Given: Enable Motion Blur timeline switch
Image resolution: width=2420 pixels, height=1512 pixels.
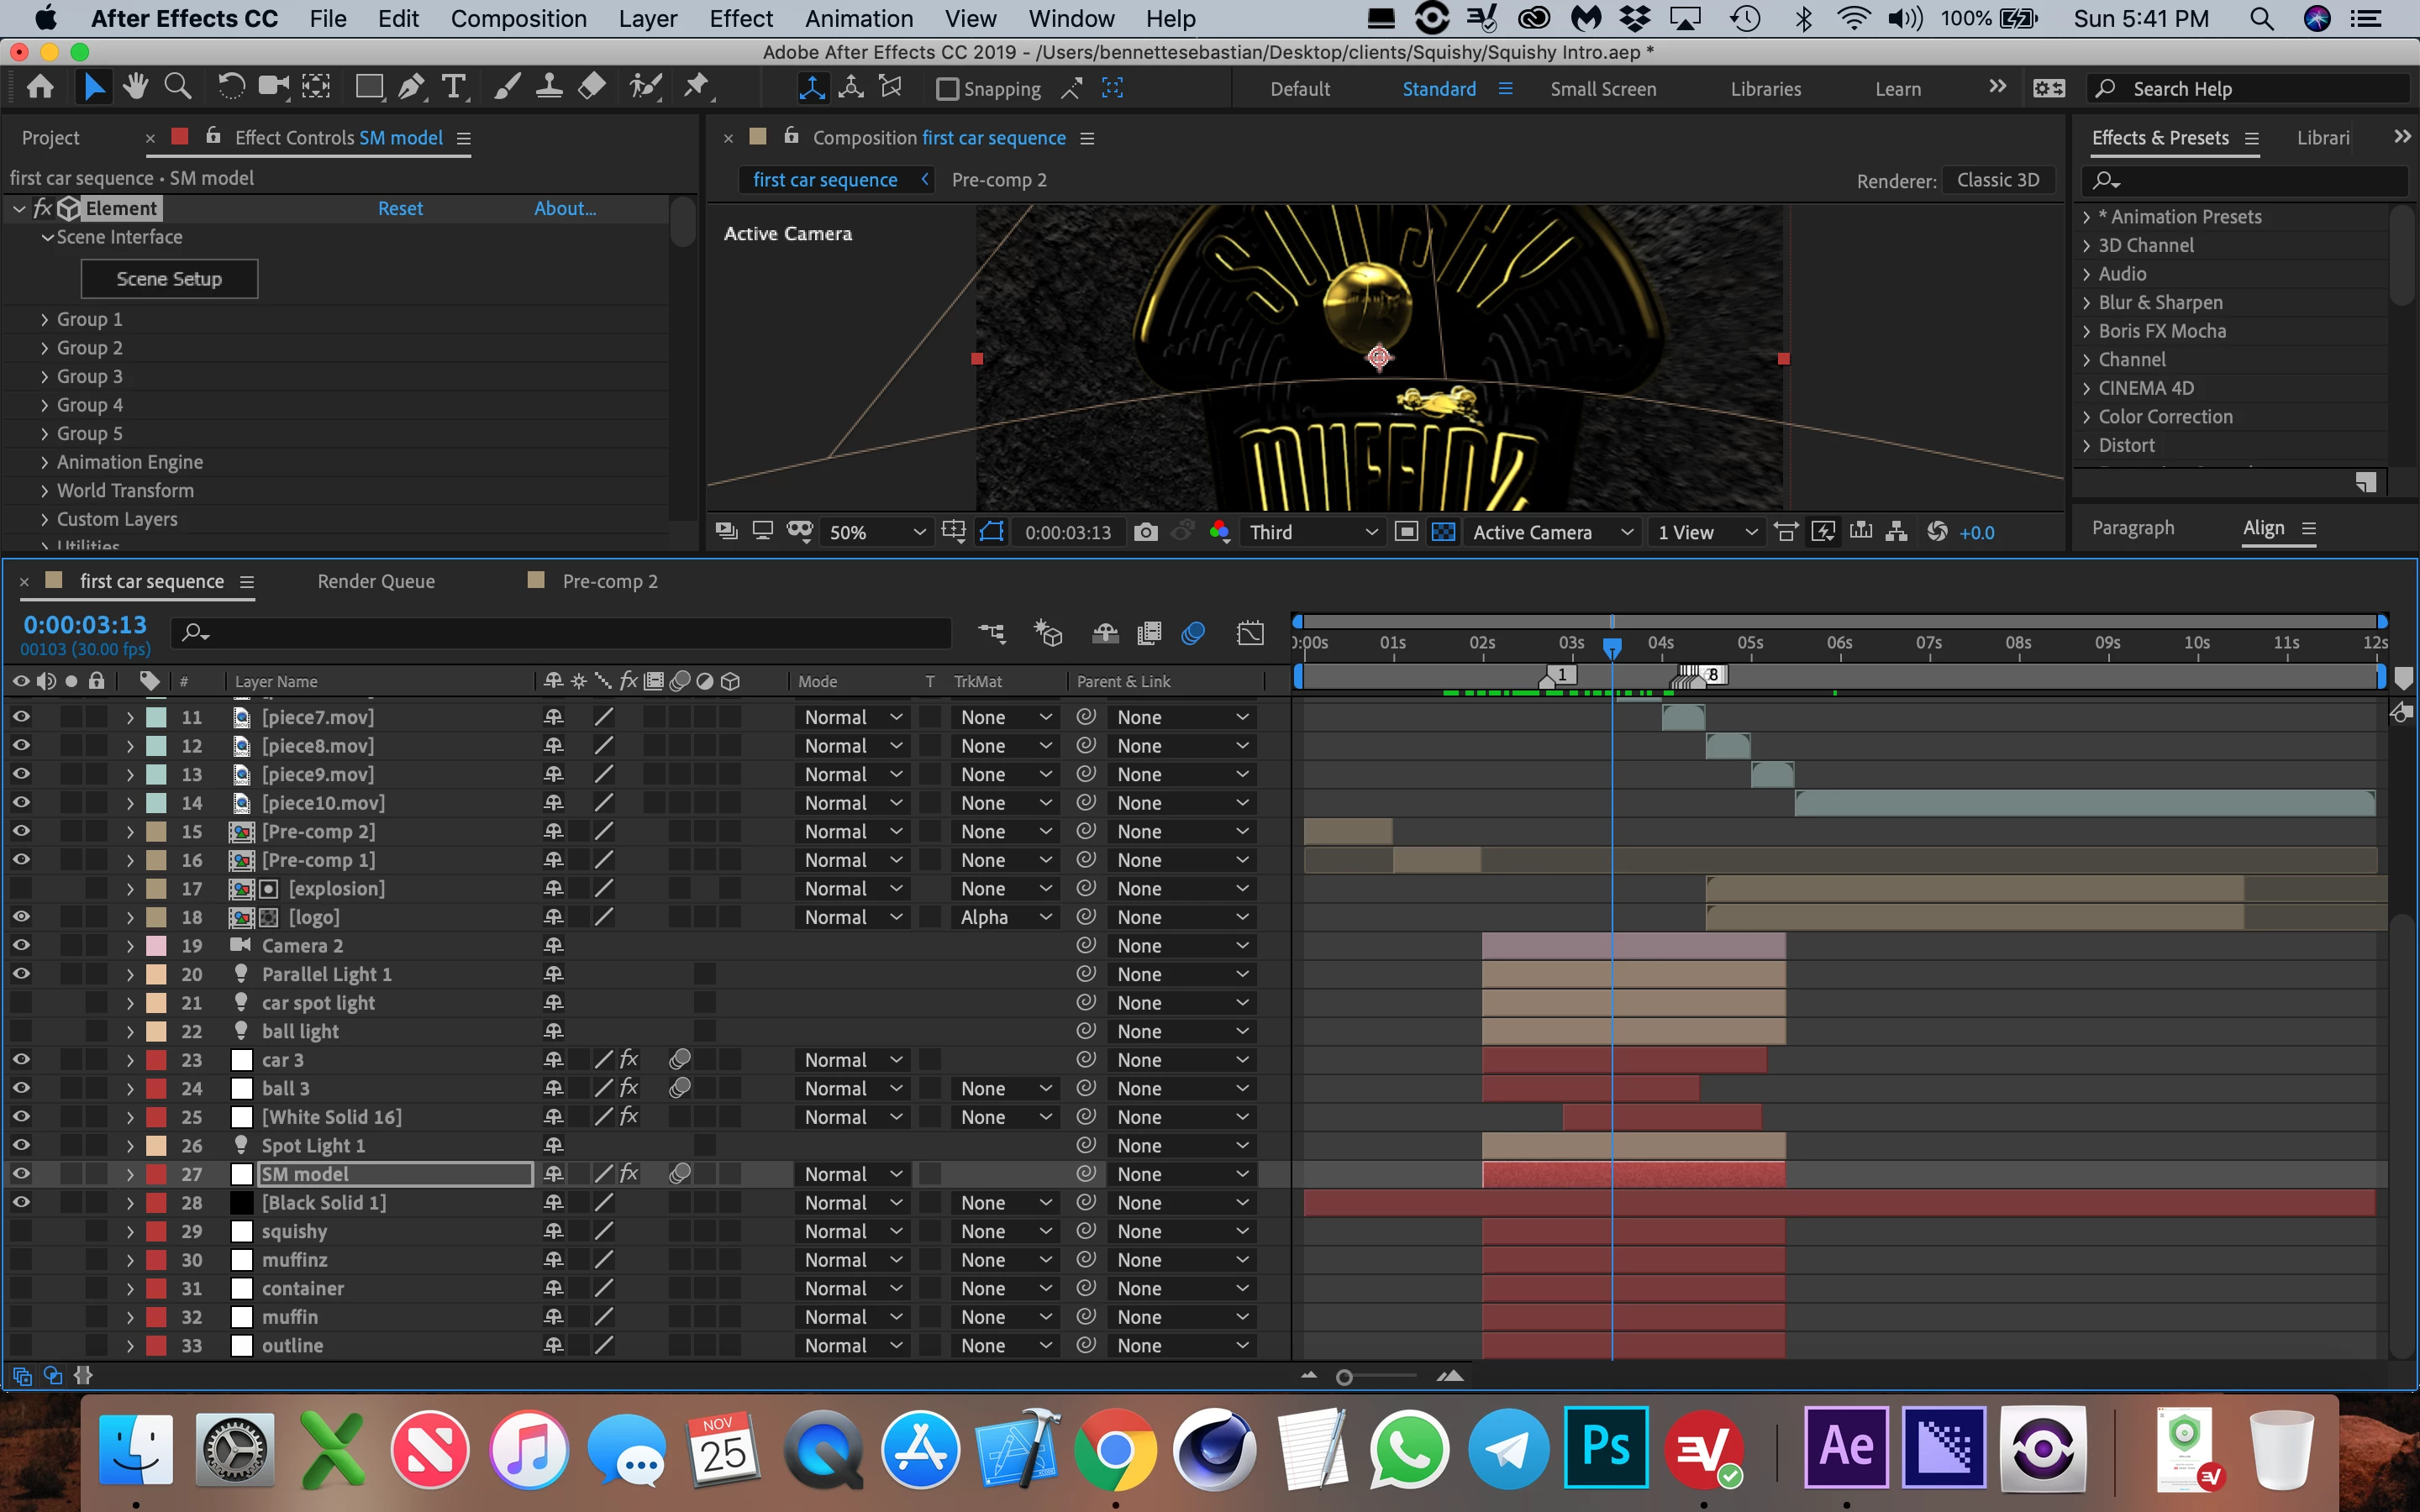Looking at the screenshot, I should [x=1193, y=633].
